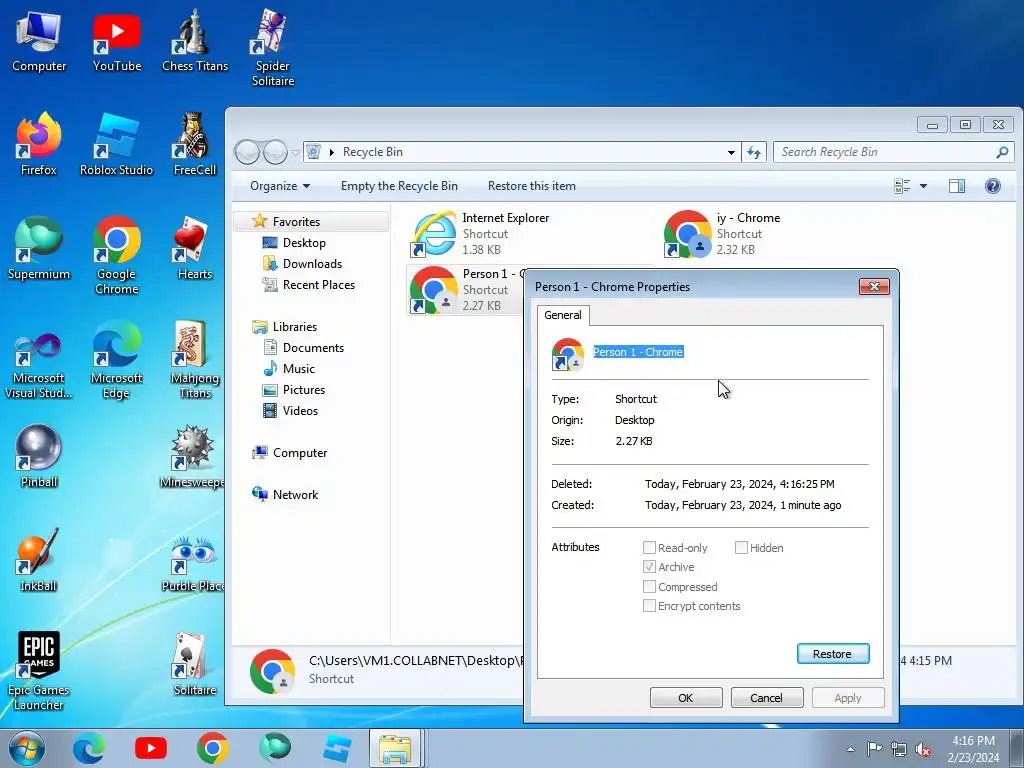Open the Organize dropdown menu
Viewport: 1024px width, 768px height.
pos(280,186)
